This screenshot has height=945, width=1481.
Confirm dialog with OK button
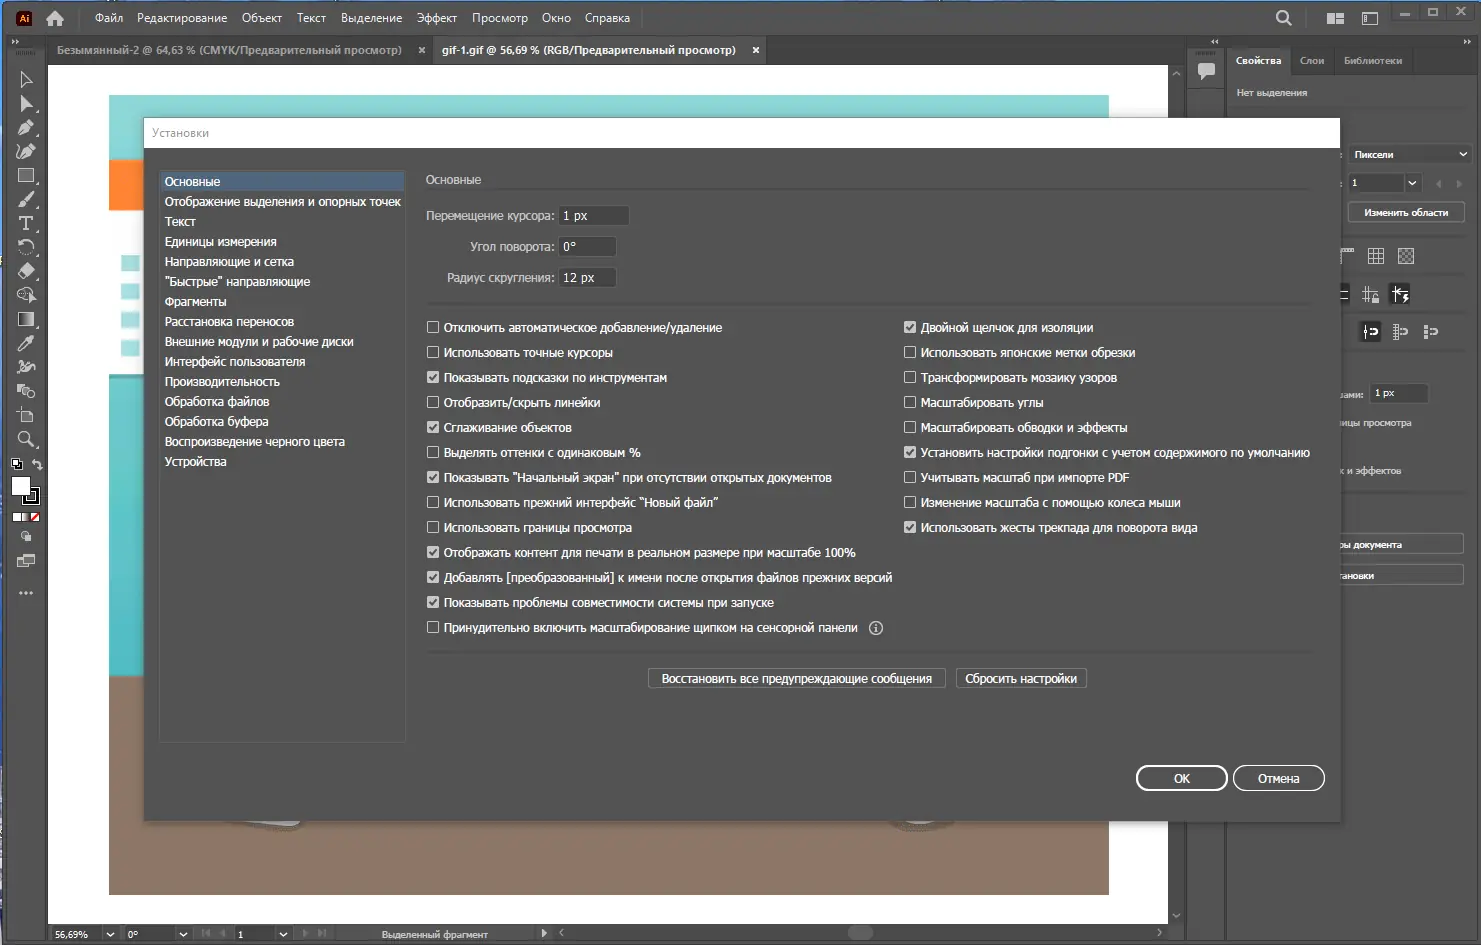1181,778
